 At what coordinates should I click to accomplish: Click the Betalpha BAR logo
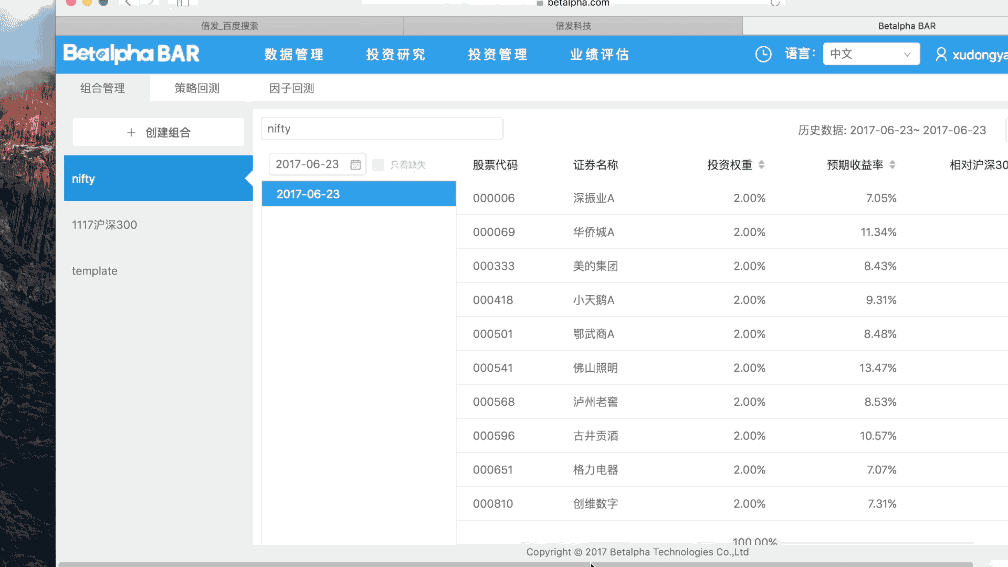[131, 54]
